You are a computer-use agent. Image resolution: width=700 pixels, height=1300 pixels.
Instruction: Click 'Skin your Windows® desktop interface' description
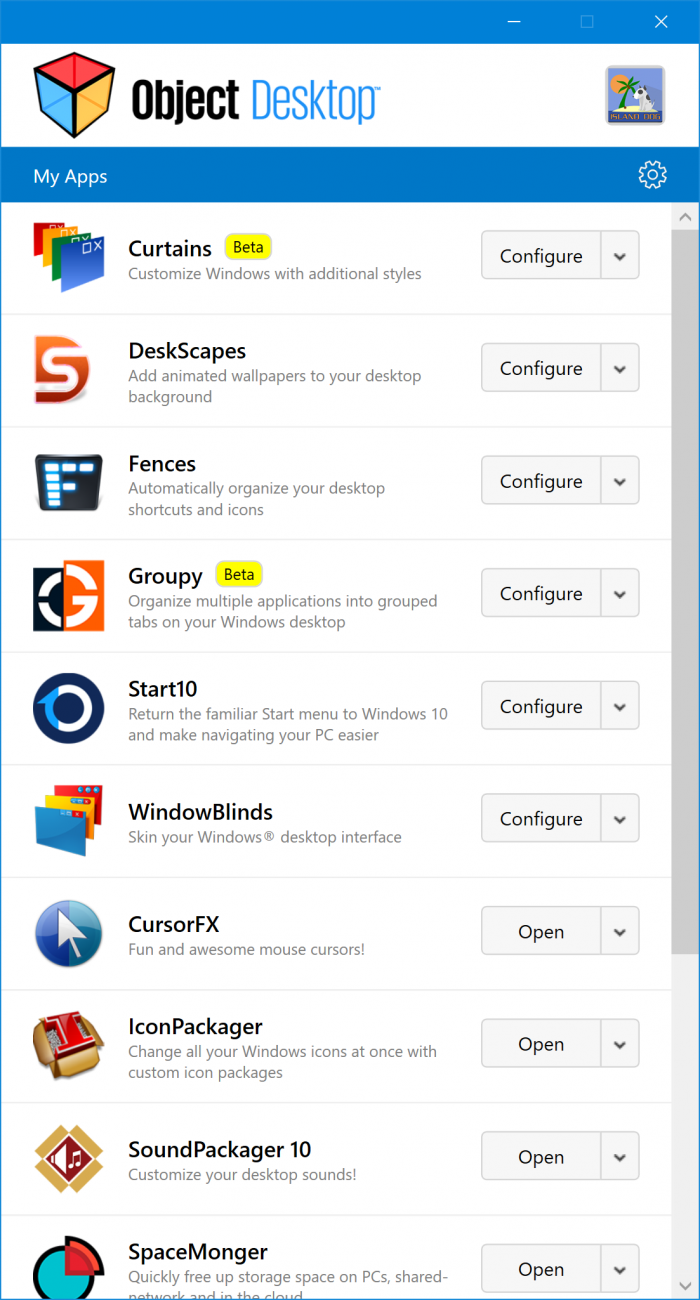pos(265,837)
